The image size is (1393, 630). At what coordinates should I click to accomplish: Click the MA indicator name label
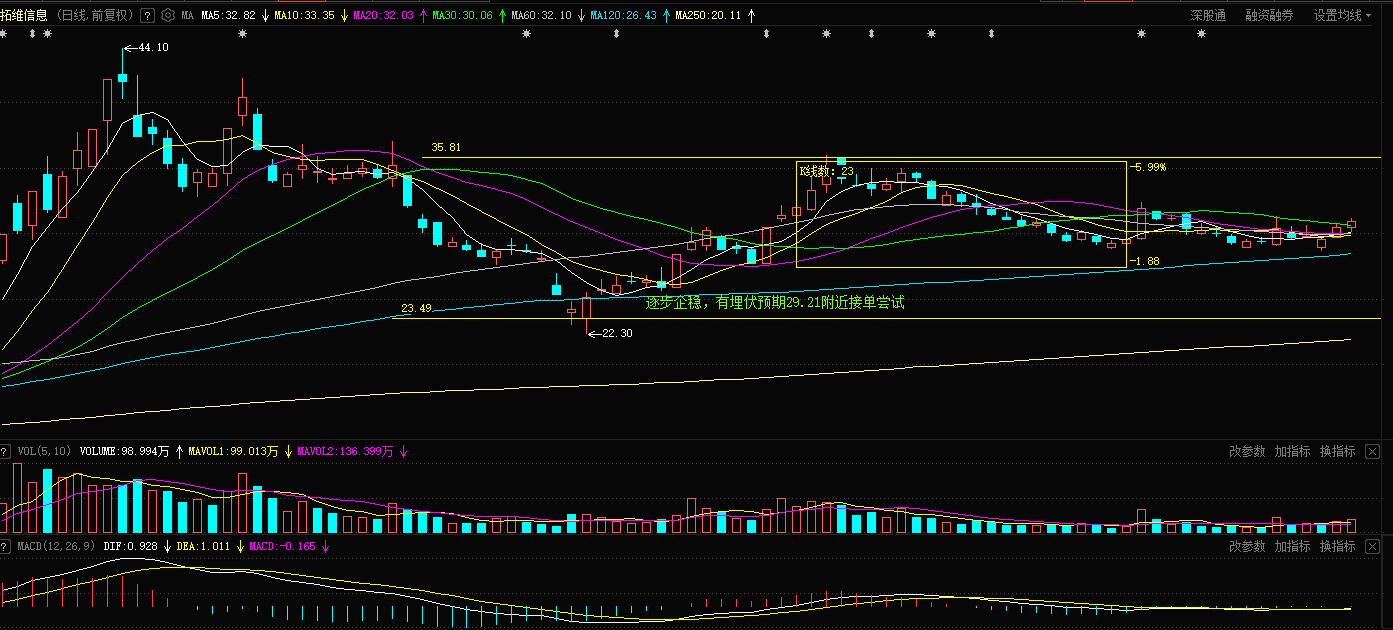pos(188,16)
